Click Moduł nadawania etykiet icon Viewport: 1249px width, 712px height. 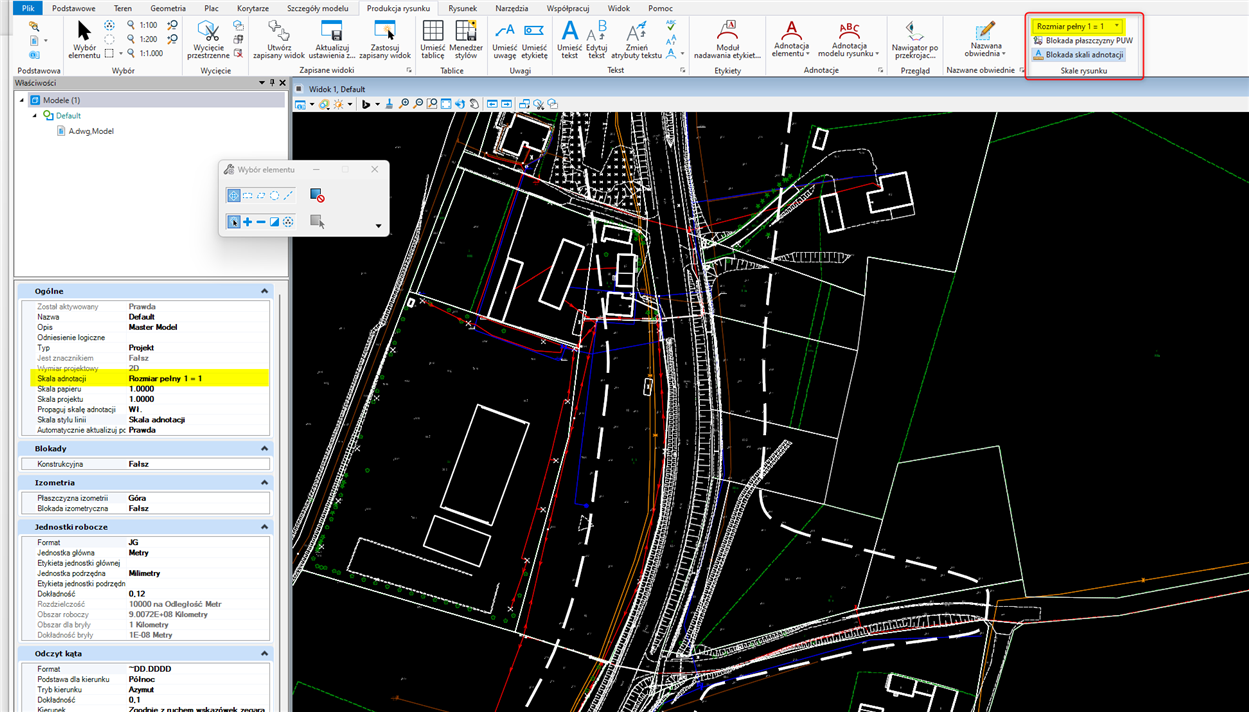click(x=727, y=31)
